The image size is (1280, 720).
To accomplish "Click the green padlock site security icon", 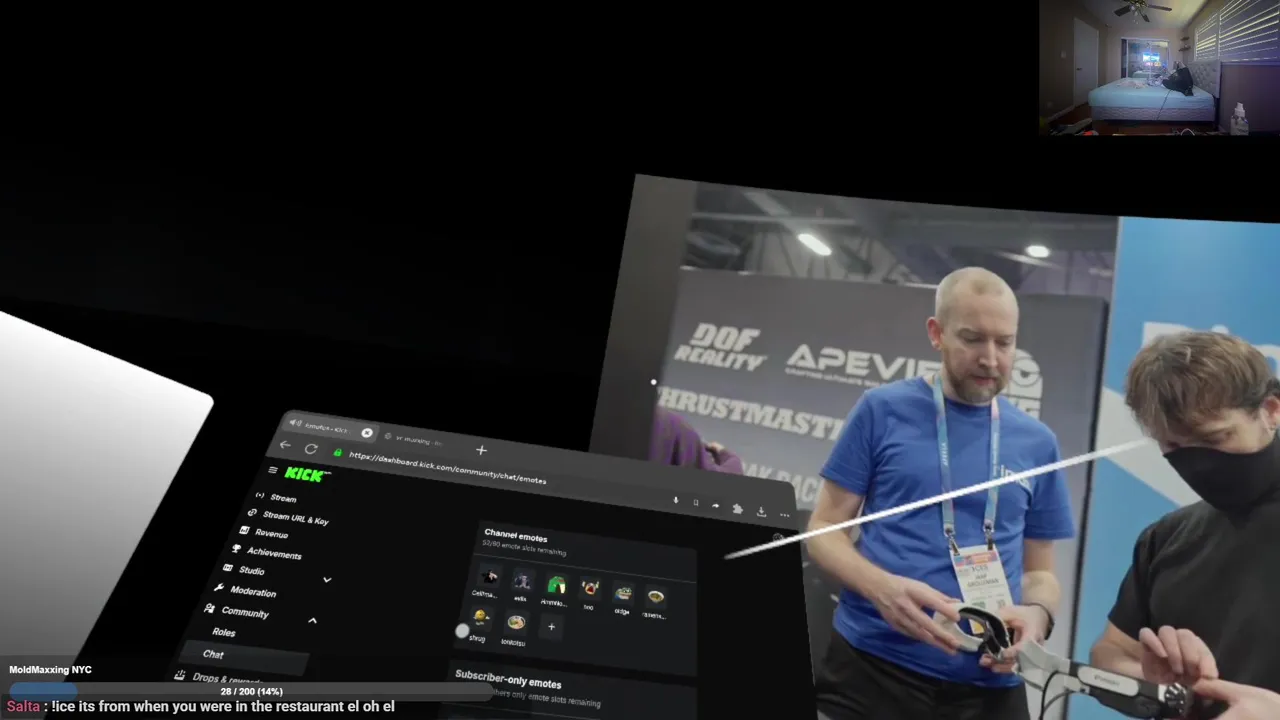I will coord(337,452).
